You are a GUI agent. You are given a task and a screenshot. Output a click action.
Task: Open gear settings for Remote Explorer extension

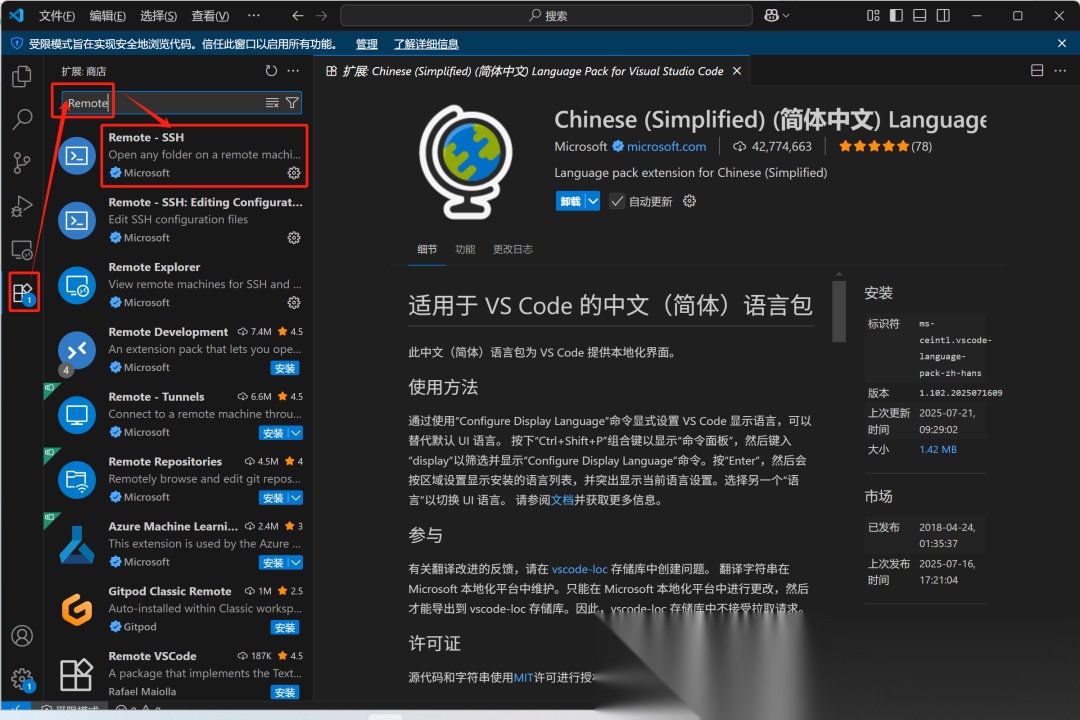pos(294,302)
